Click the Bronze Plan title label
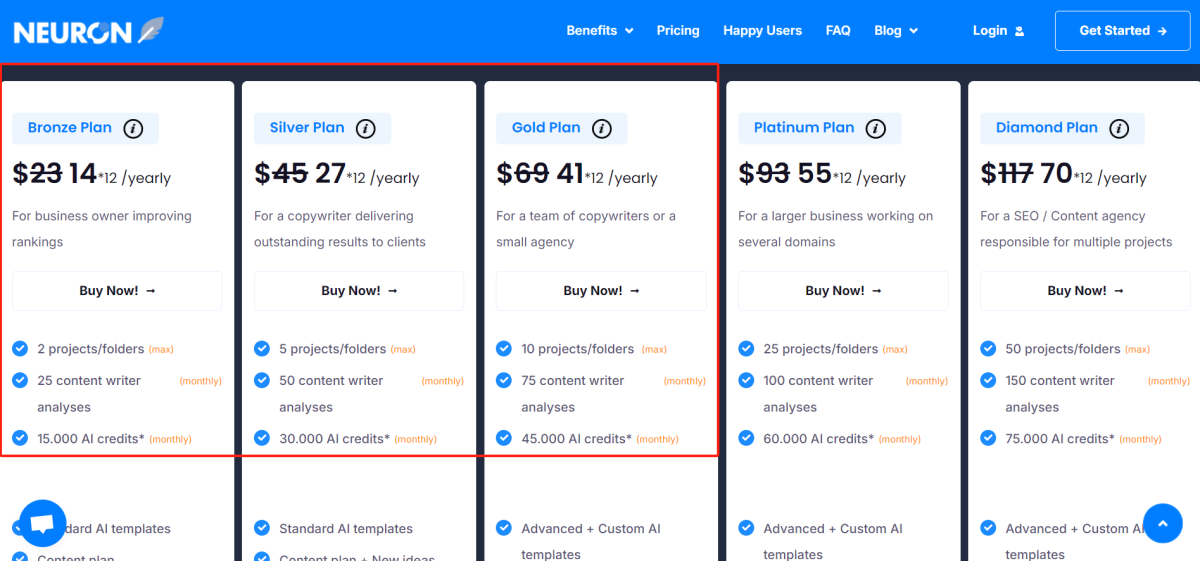The image size is (1200, 561). point(70,128)
